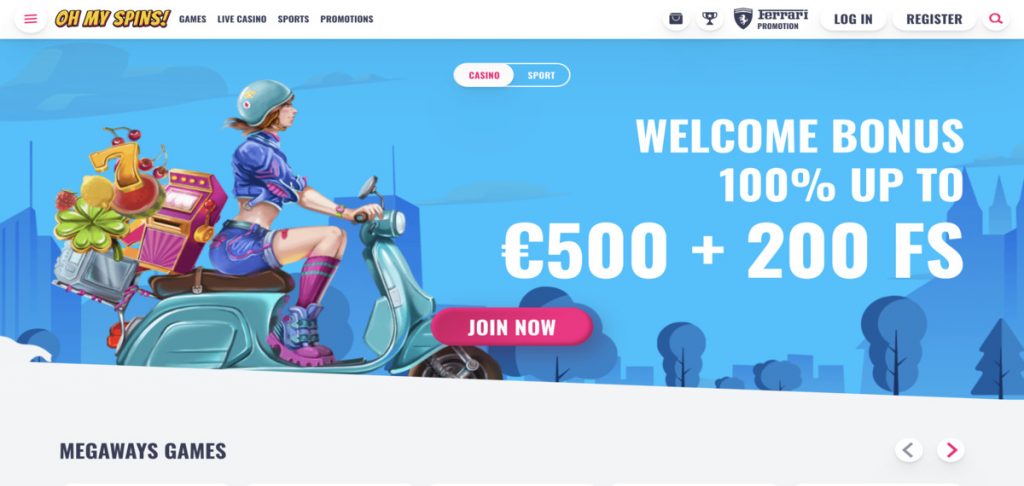Open the Ferrari promotion badge
The image size is (1024, 486).
tap(771, 19)
